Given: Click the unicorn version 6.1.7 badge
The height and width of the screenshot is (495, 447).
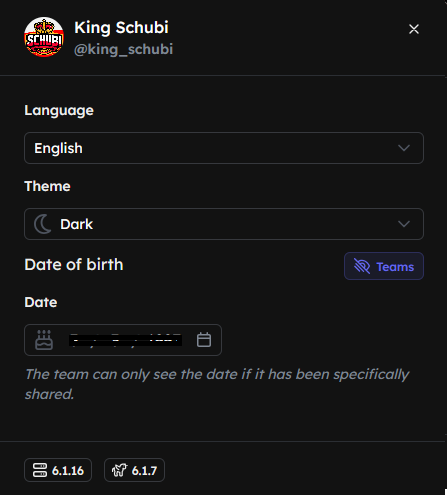Looking at the screenshot, I should 134,470.
